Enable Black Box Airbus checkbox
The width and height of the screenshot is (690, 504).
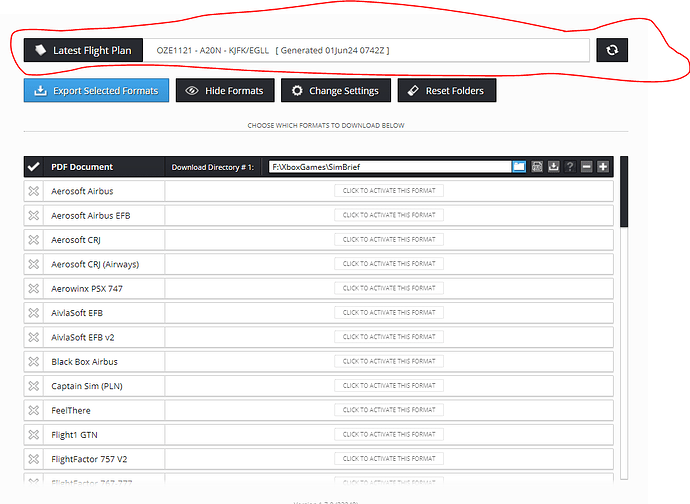[33, 361]
